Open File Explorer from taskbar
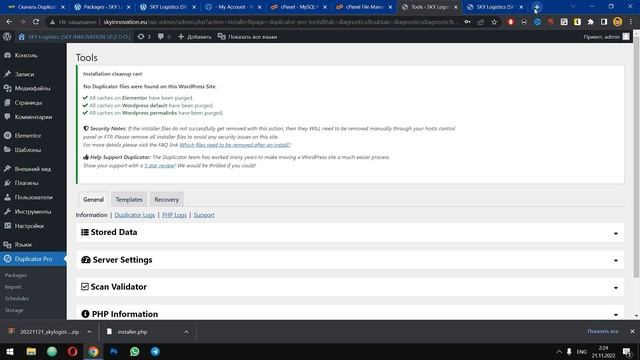 (31, 351)
